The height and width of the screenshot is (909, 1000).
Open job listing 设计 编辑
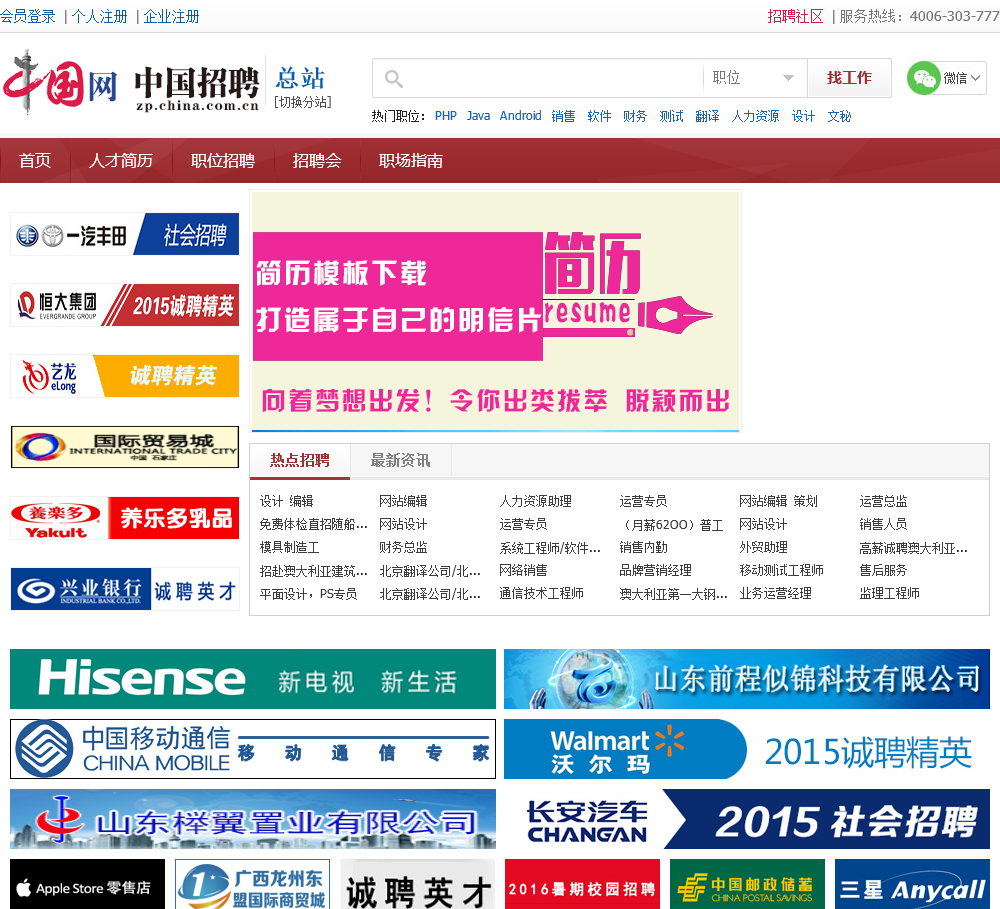pos(286,501)
